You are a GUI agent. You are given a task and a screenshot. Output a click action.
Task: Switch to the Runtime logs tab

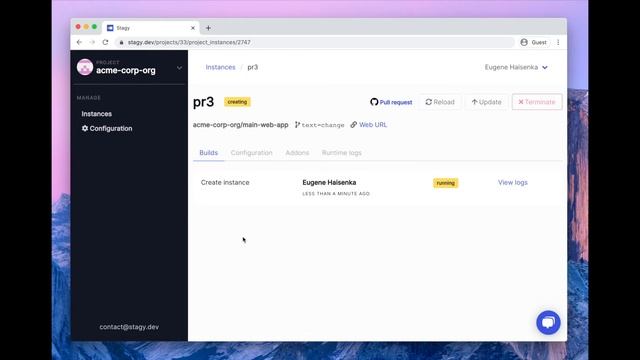[342, 153]
